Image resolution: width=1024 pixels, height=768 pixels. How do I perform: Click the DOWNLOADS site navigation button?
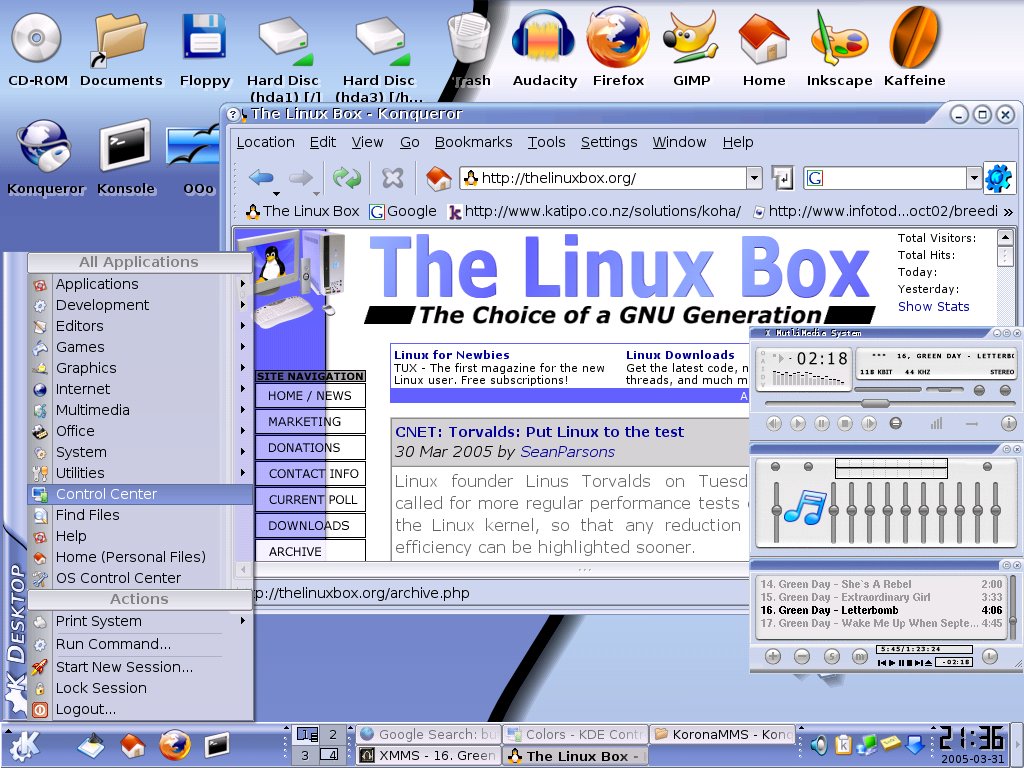(x=310, y=525)
